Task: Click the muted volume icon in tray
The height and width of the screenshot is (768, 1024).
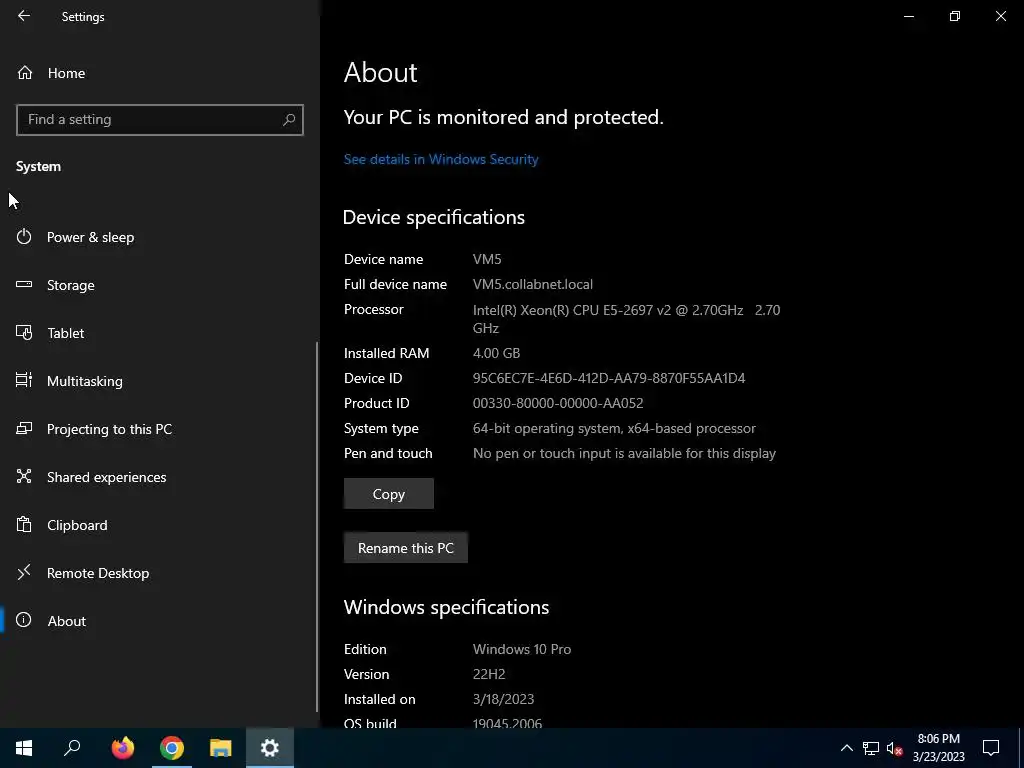Action: click(x=895, y=748)
